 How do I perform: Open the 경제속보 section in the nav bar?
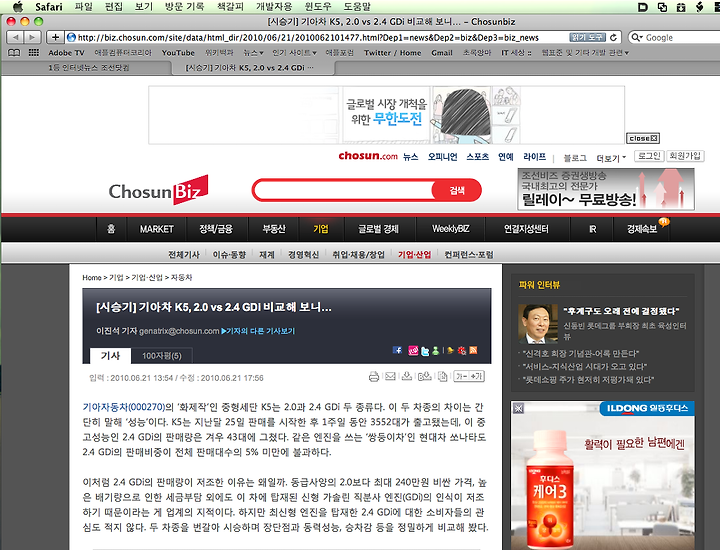tap(642, 229)
